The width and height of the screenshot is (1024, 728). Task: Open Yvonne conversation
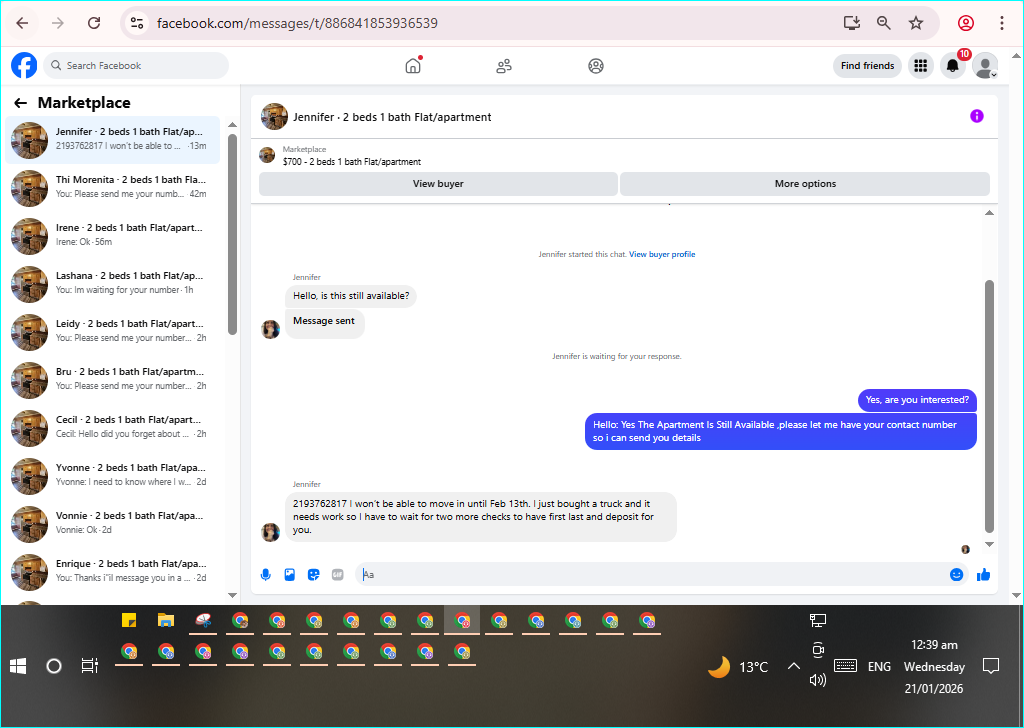point(112,476)
